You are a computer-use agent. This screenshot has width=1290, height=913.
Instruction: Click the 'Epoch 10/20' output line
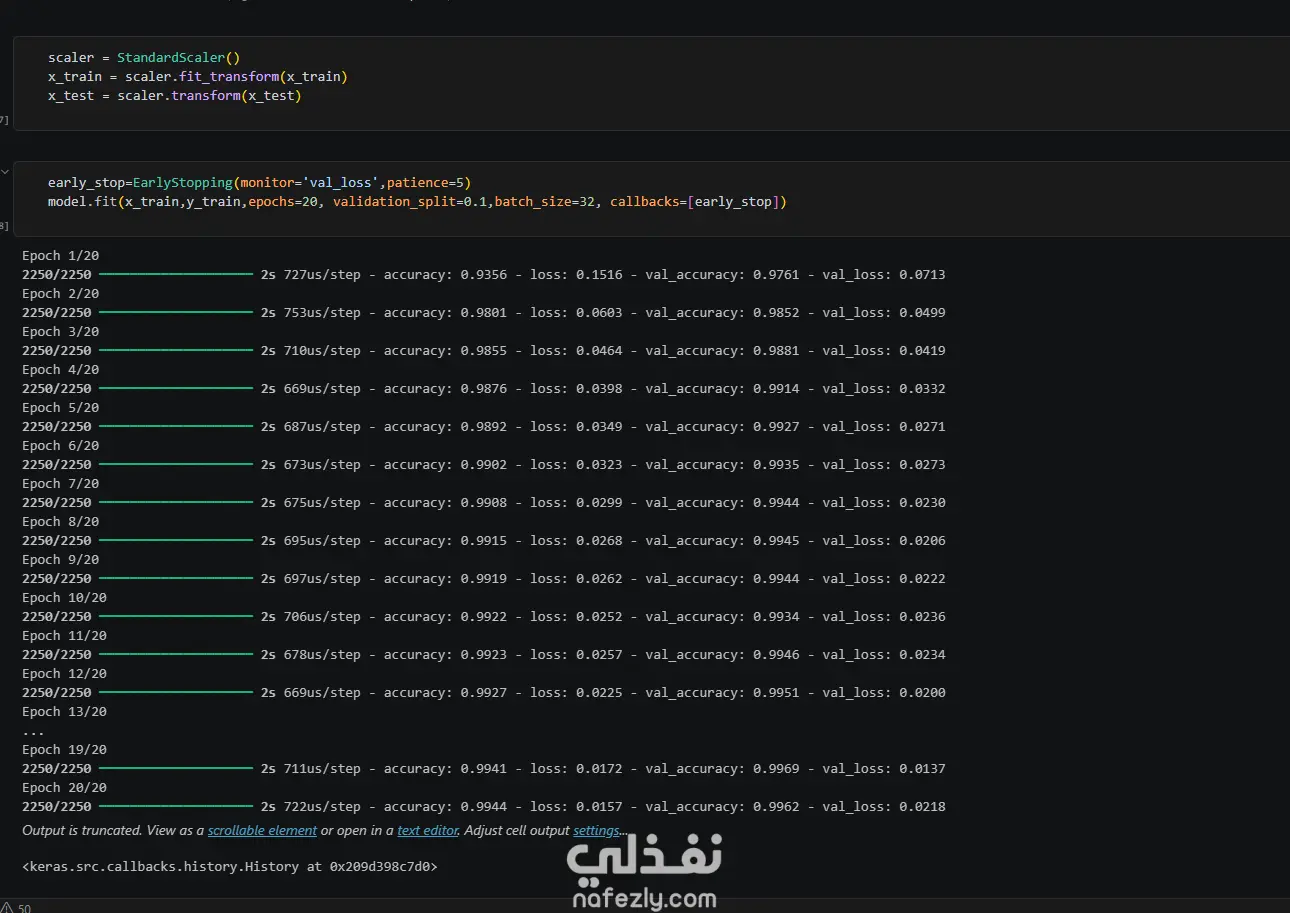click(x=64, y=598)
